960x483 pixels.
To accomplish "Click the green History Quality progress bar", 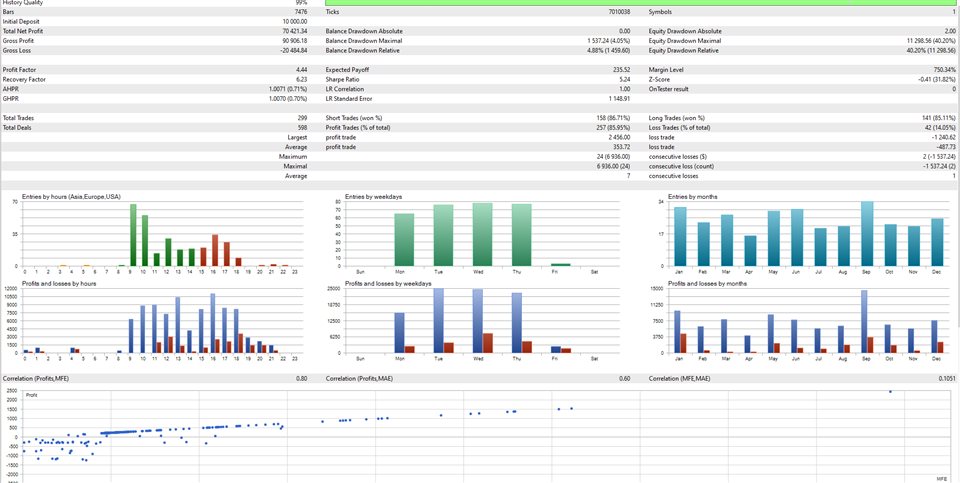I will pos(640,2).
